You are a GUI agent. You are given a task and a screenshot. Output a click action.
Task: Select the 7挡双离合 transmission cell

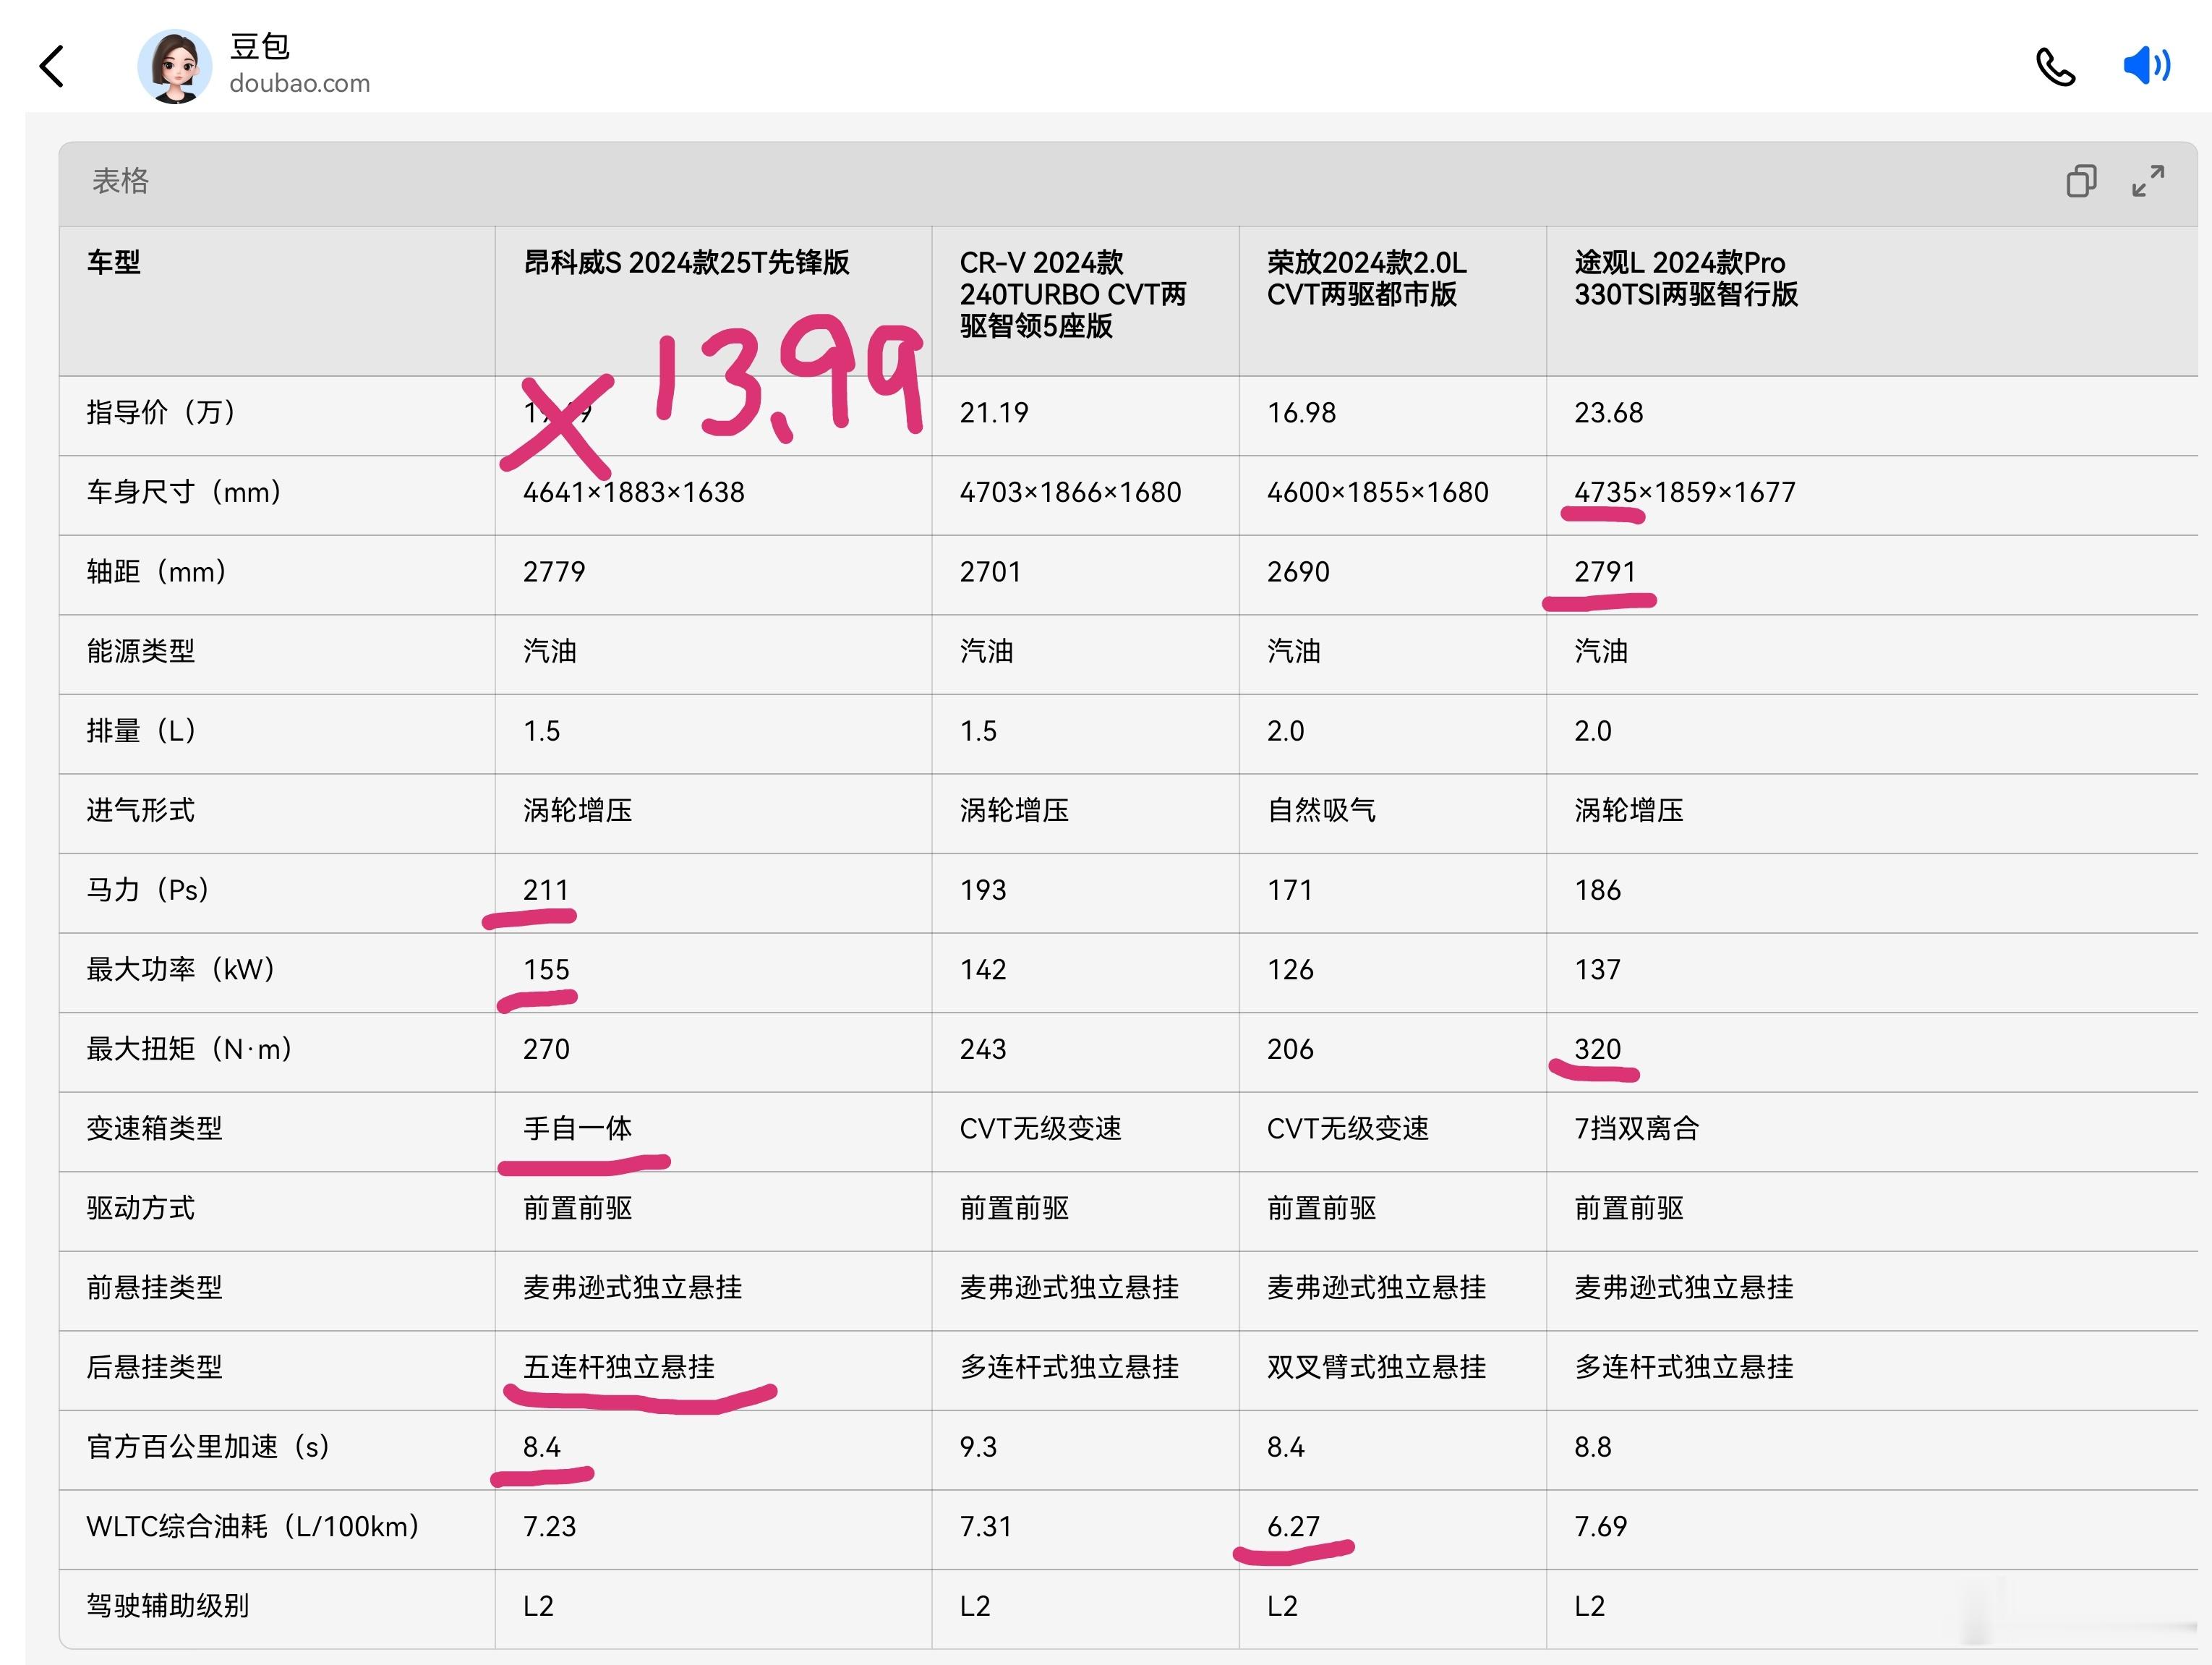[1636, 1128]
